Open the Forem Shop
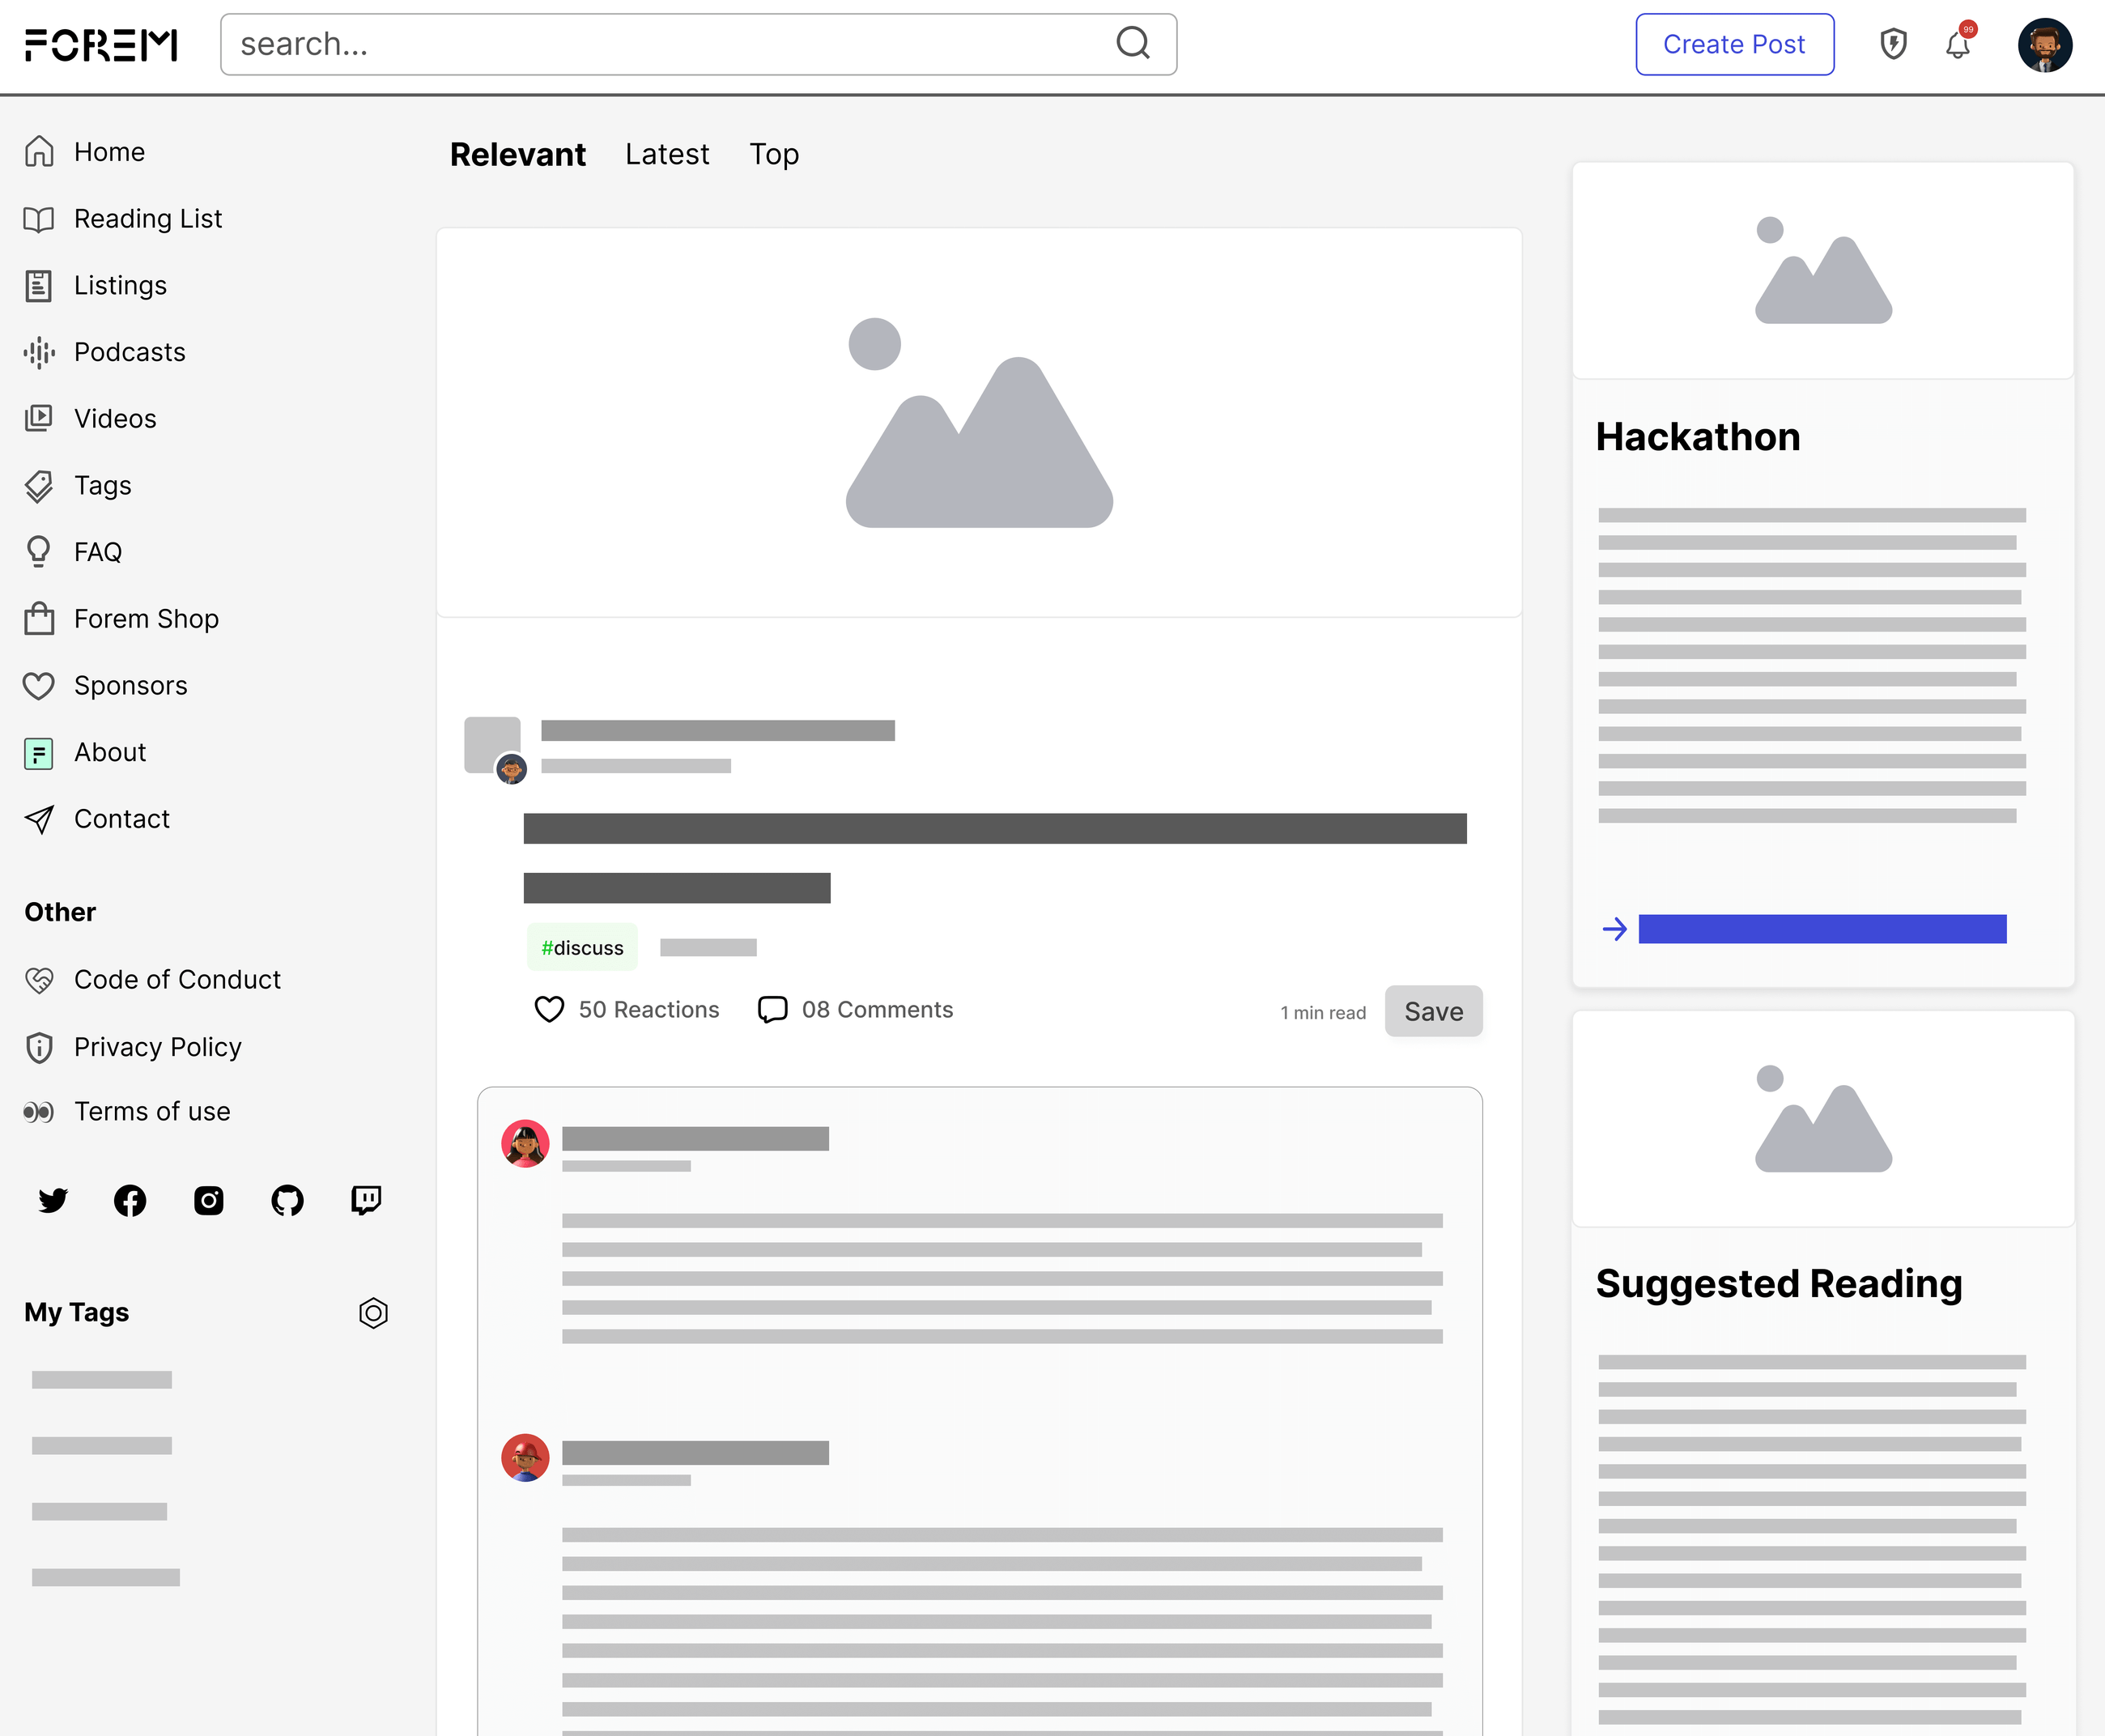 tap(146, 618)
